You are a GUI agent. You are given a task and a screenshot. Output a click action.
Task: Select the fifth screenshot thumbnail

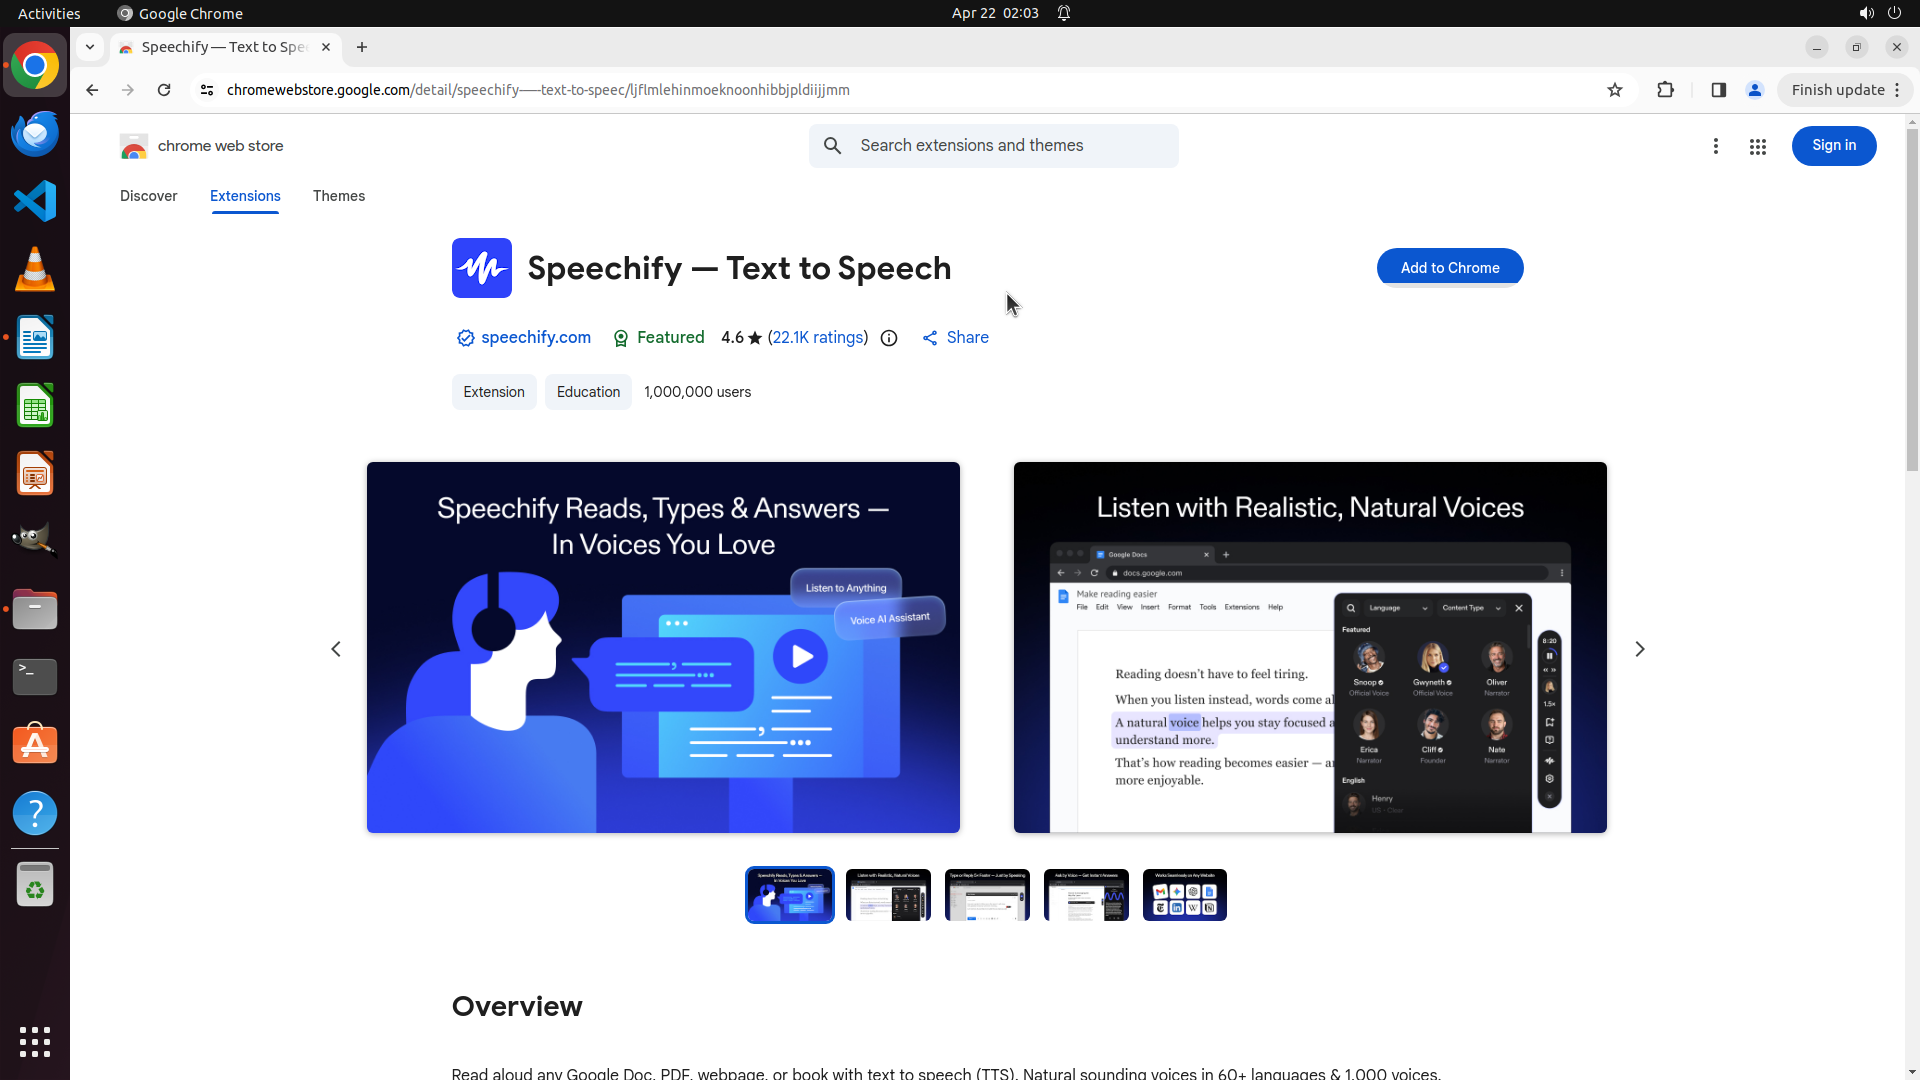click(1184, 895)
